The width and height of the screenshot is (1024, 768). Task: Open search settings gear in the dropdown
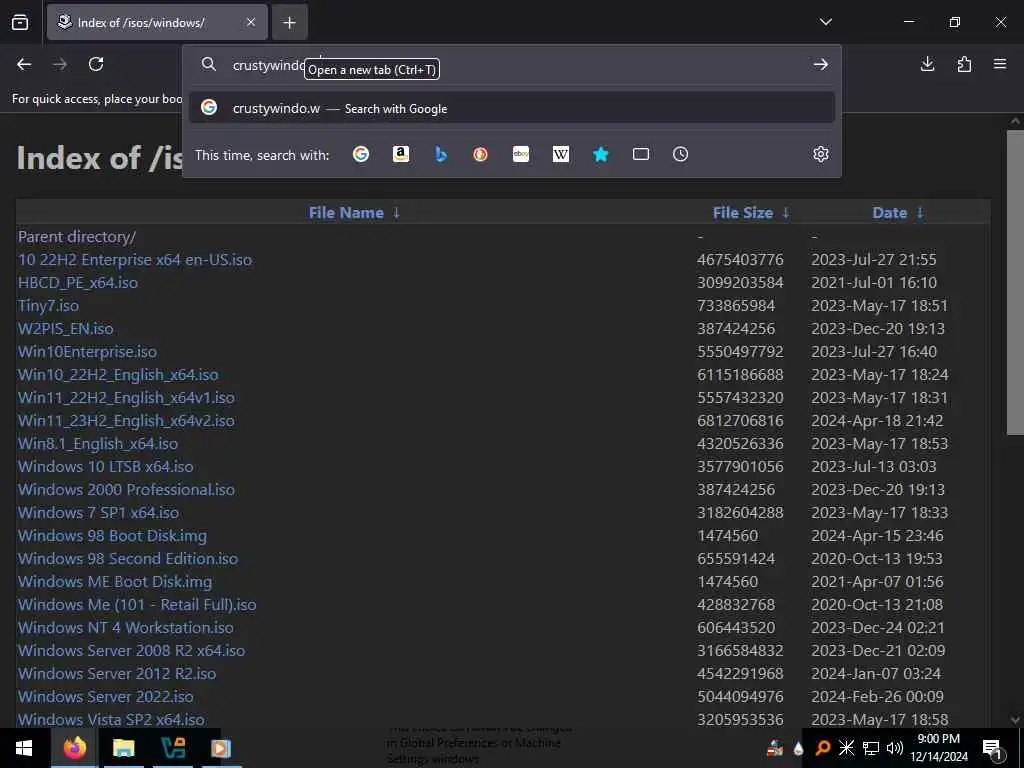821,154
